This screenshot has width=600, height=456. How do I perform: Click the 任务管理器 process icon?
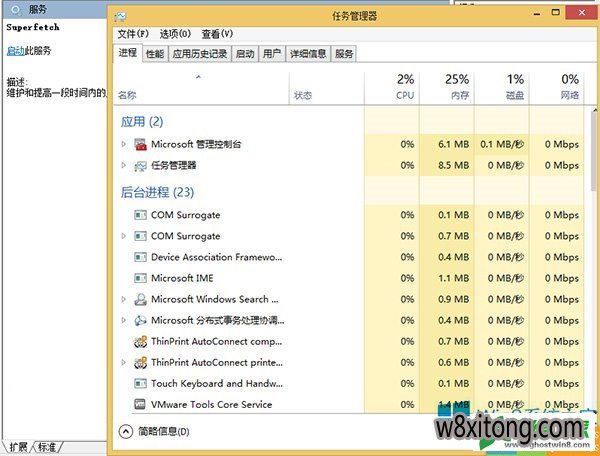pyautogui.click(x=140, y=165)
